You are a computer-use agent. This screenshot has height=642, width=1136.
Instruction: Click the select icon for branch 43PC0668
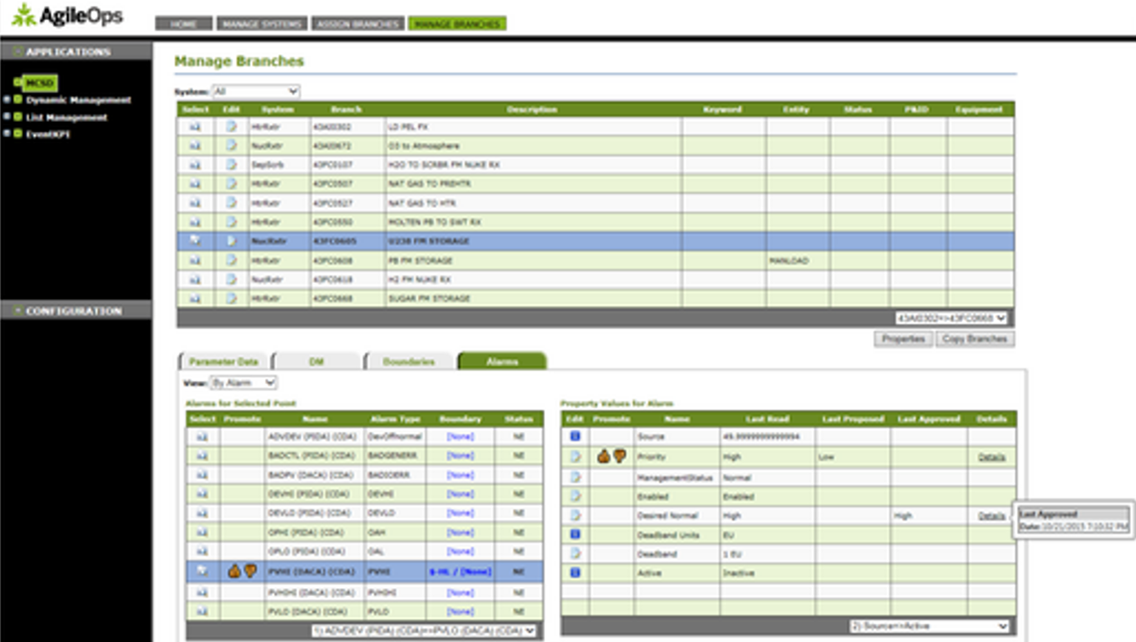tap(195, 298)
